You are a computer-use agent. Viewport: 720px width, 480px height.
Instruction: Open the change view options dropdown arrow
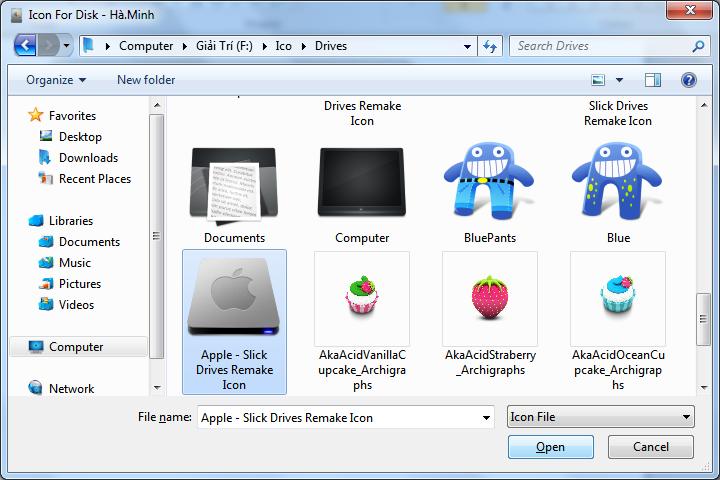point(621,80)
